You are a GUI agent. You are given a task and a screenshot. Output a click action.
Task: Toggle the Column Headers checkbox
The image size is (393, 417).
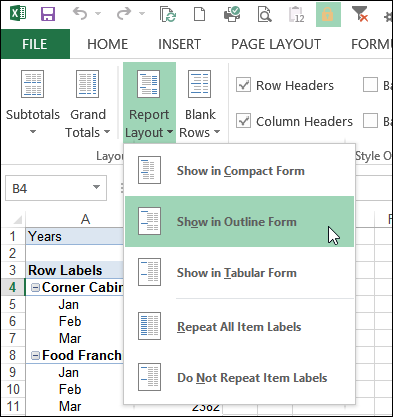coord(243,121)
